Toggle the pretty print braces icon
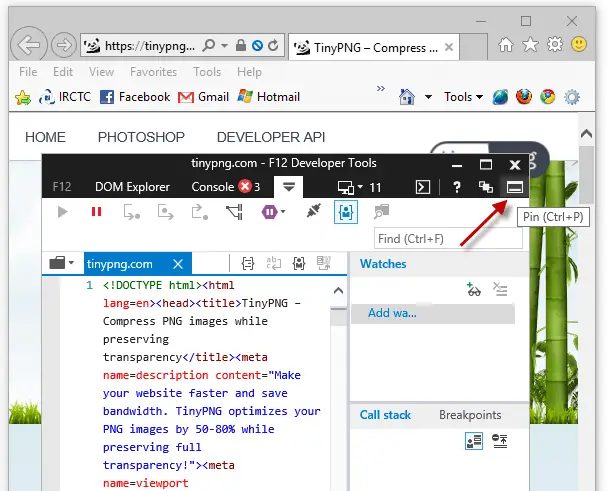Image resolution: width=607 pixels, height=491 pixels. click(247, 263)
